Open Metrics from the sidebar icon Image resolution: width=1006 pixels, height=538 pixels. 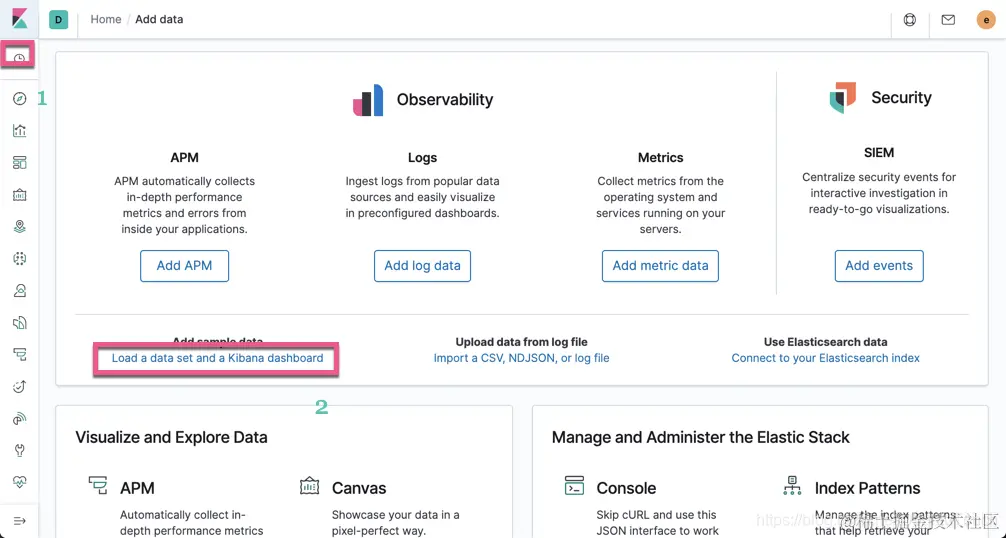[x=19, y=290]
